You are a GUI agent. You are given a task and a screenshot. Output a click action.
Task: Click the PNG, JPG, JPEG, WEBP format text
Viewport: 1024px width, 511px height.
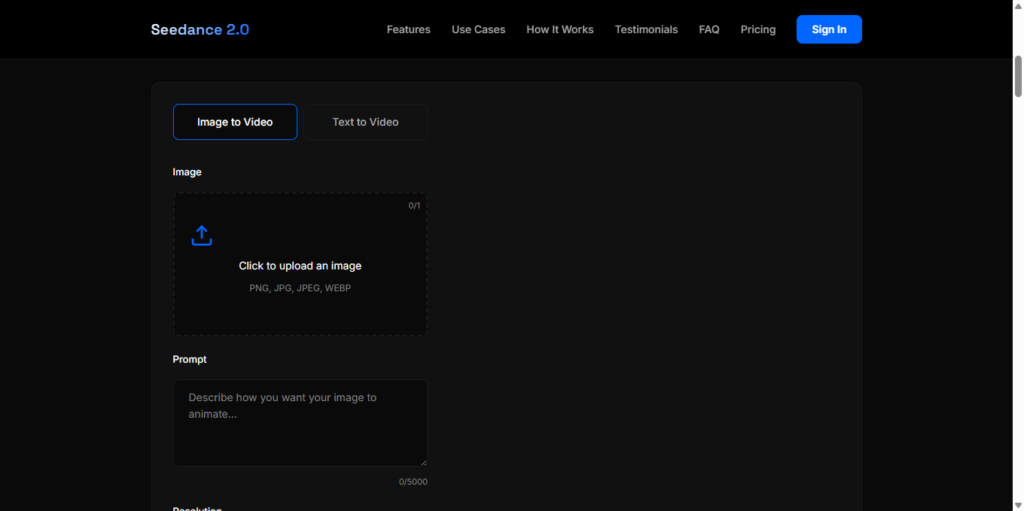coord(300,288)
